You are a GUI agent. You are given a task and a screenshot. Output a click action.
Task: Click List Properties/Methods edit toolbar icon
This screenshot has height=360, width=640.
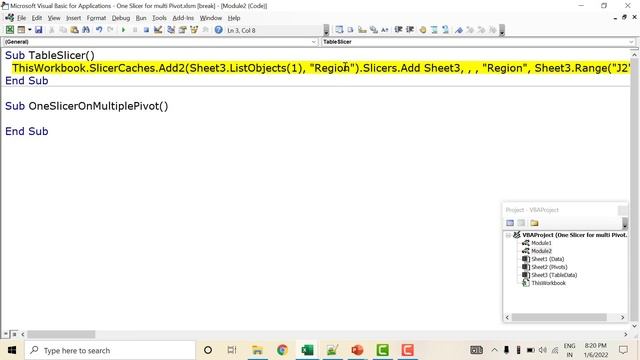(339, 30)
